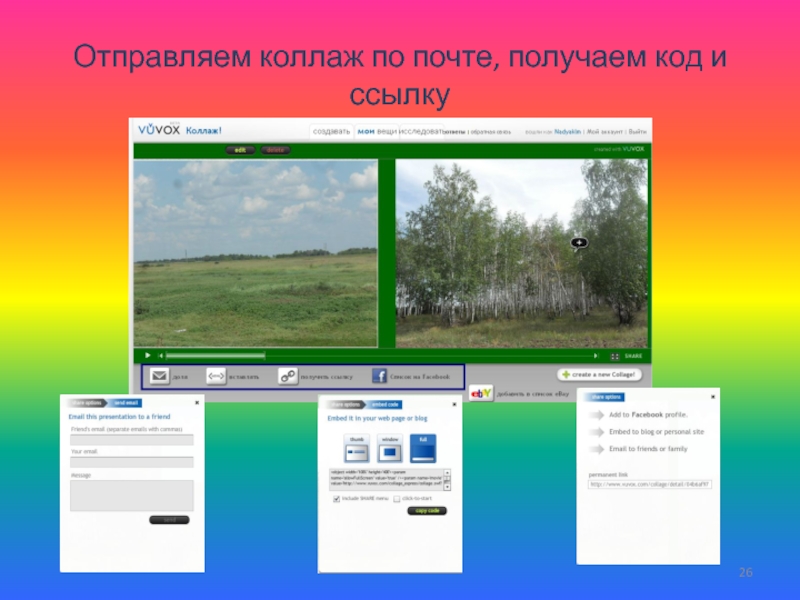Click the copy code button
The height and width of the screenshot is (600, 800).
click(x=427, y=511)
